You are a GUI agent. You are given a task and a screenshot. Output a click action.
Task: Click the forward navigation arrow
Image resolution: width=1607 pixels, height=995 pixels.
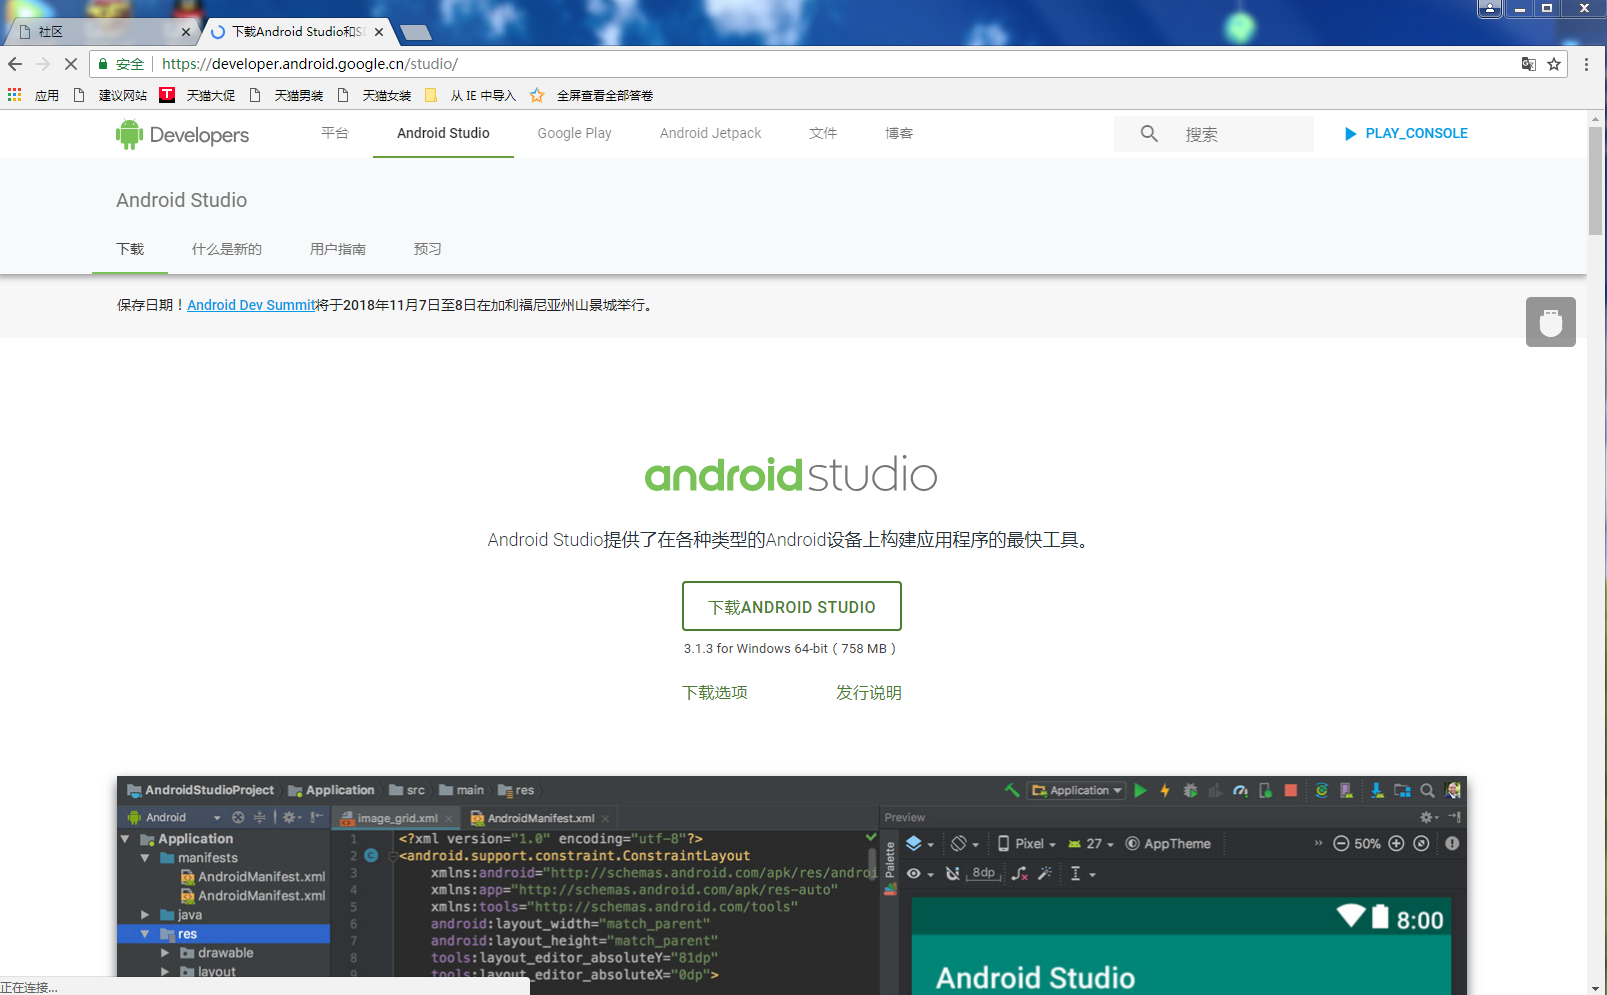(x=43, y=64)
